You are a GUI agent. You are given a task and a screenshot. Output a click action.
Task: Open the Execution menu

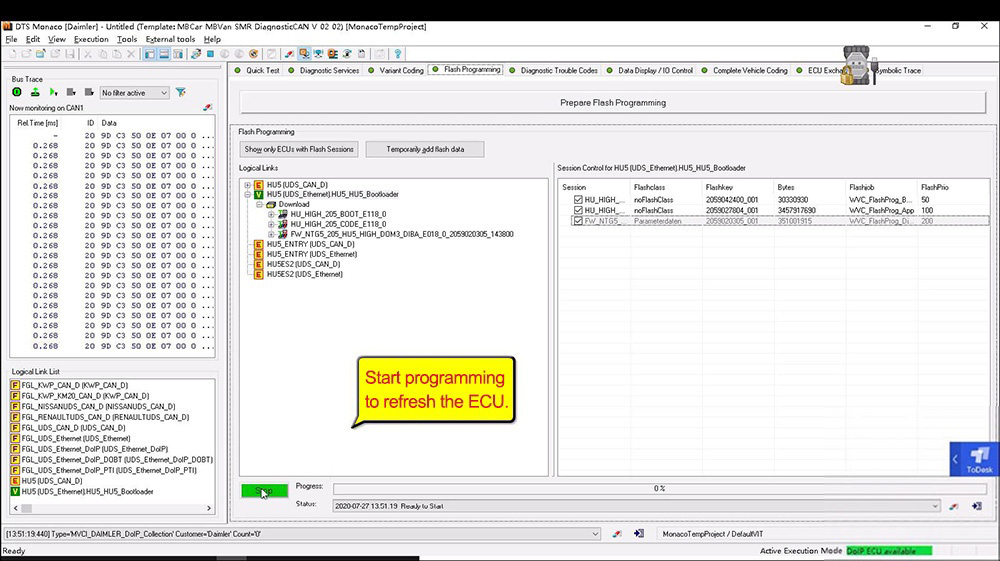point(91,40)
